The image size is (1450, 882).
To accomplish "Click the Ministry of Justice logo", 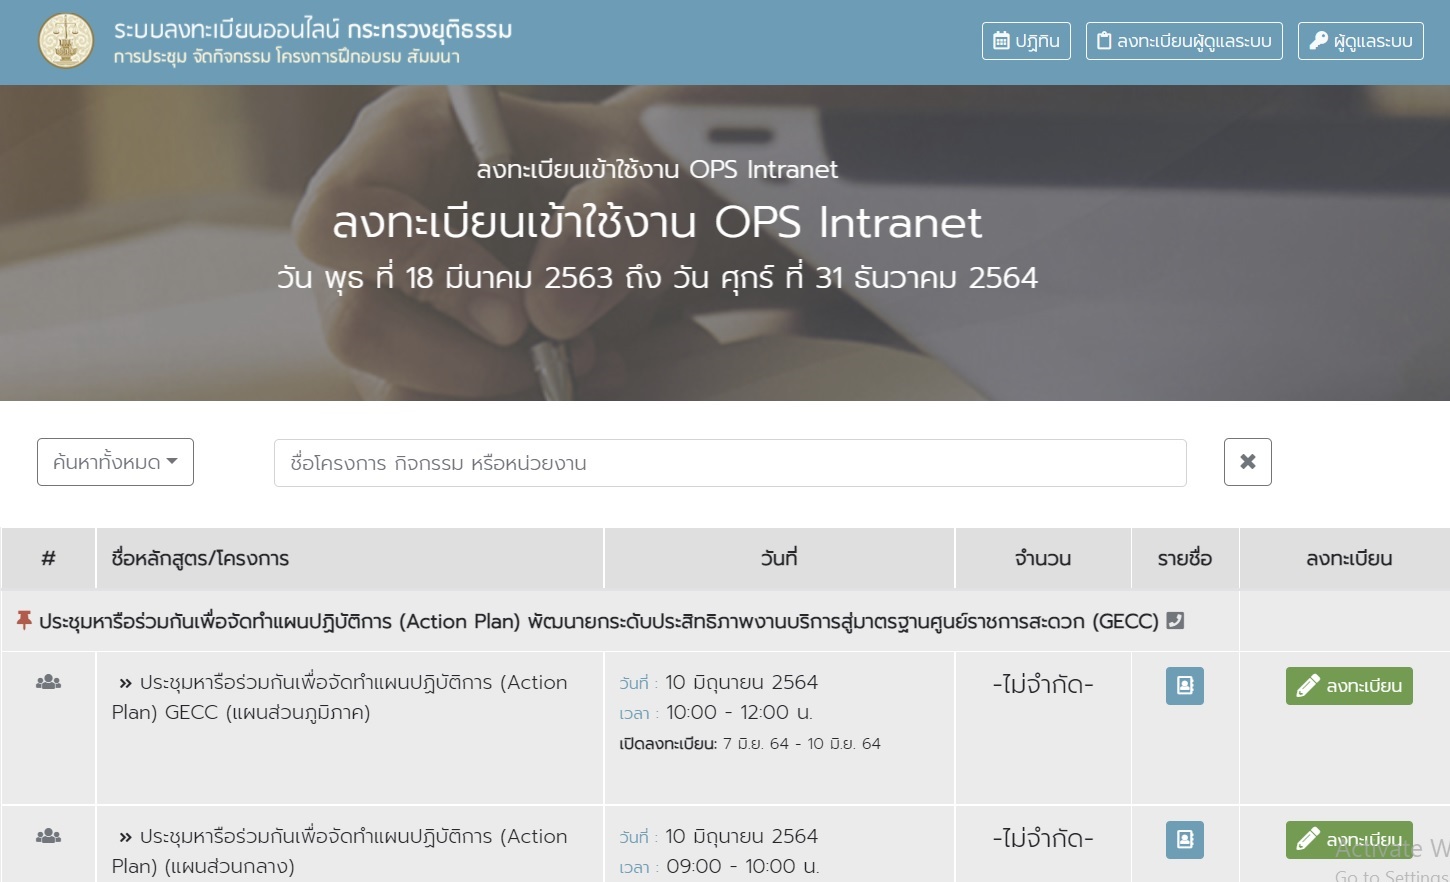I will click(x=66, y=41).
